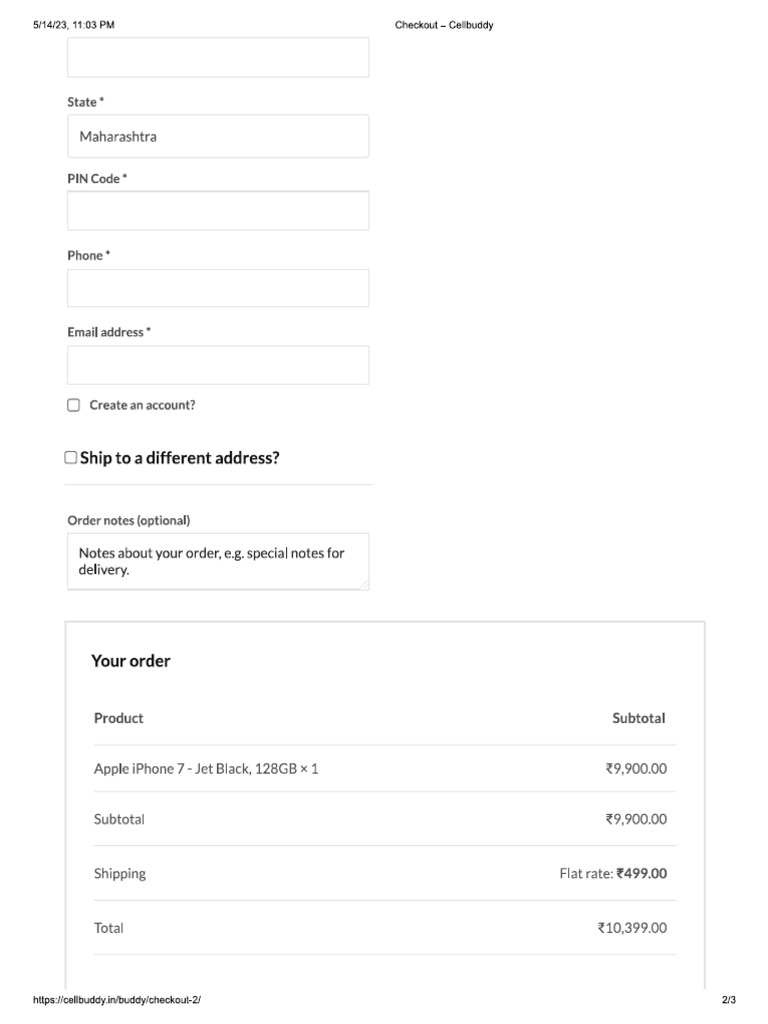This screenshot has width=768, height=1024.
Task: Click the PIN Code input field
Action: [218, 211]
